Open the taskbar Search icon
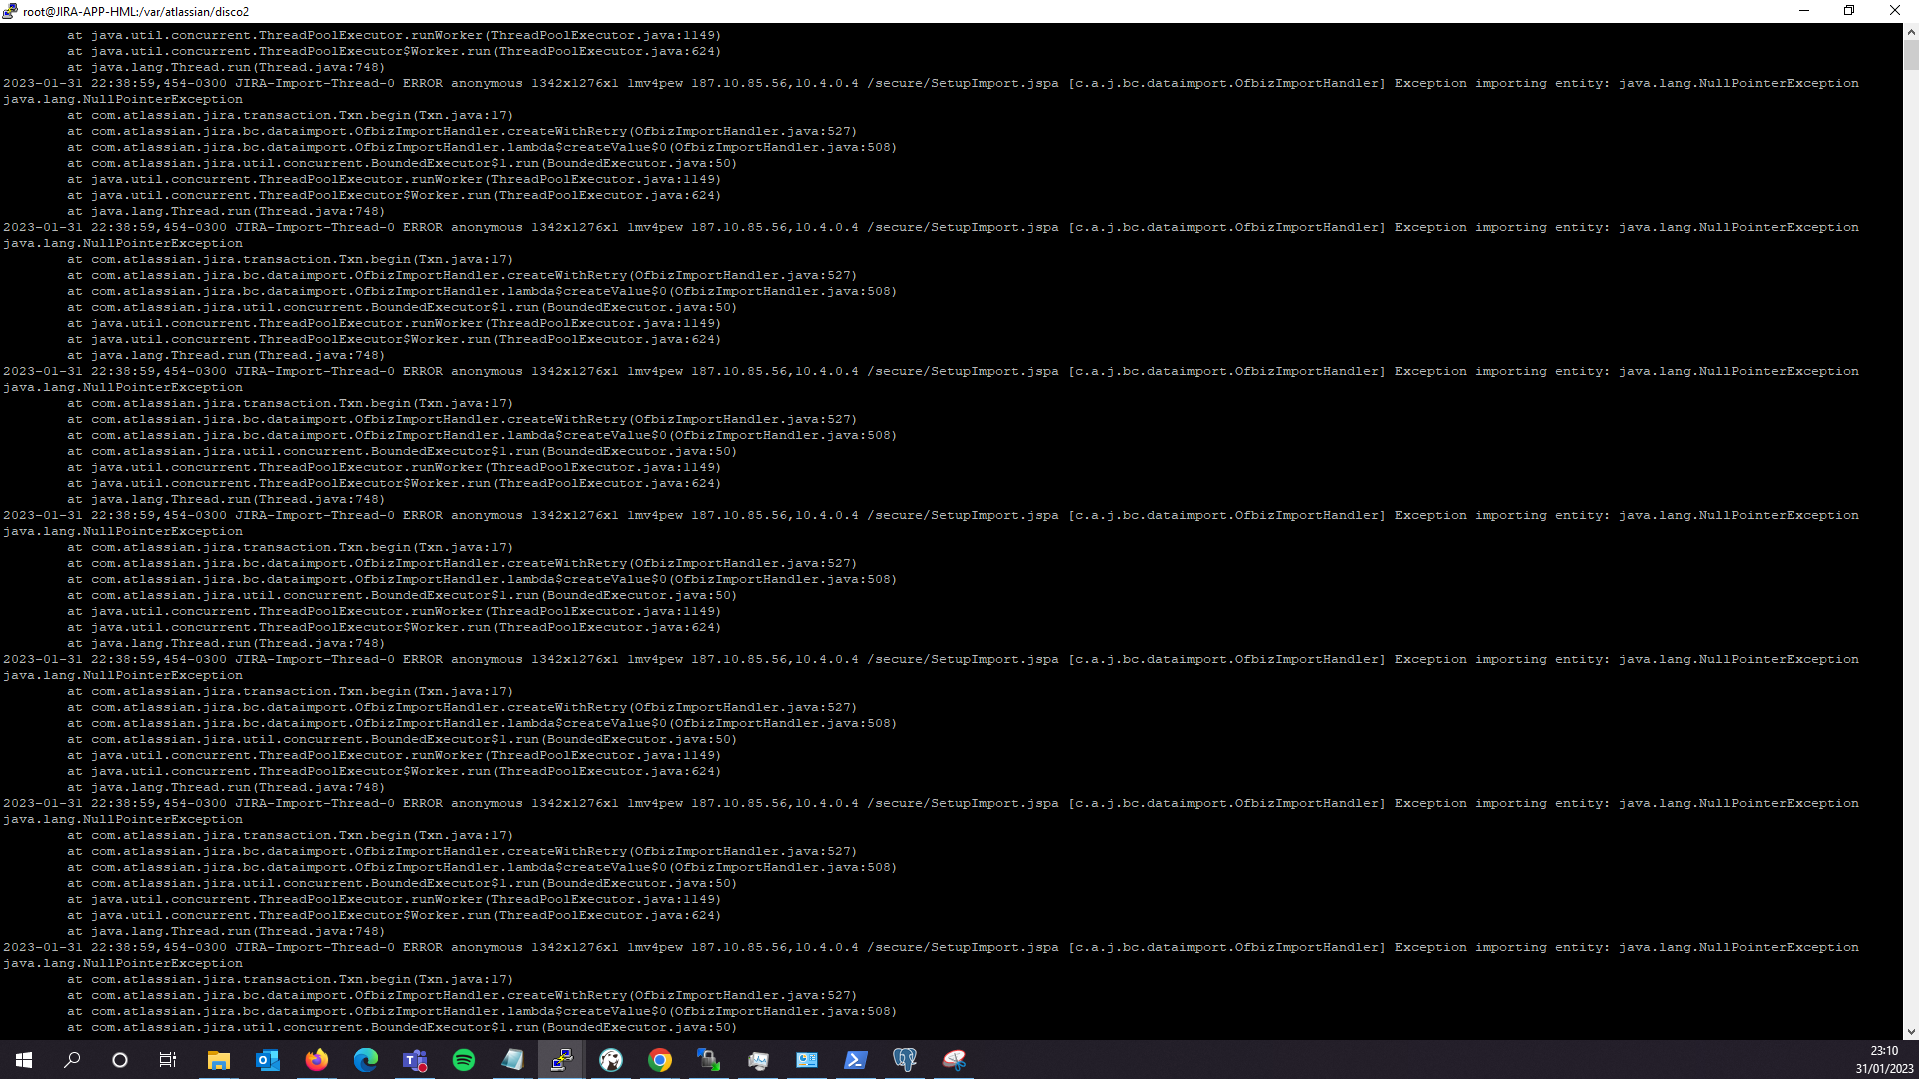Image resolution: width=1919 pixels, height=1079 pixels. click(72, 1060)
